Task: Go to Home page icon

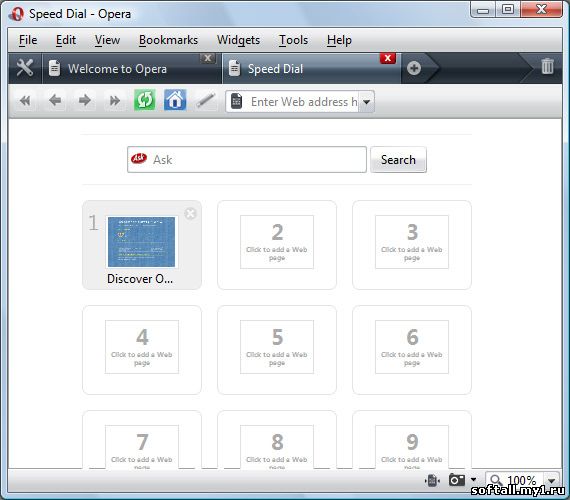Action: click(175, 100)
